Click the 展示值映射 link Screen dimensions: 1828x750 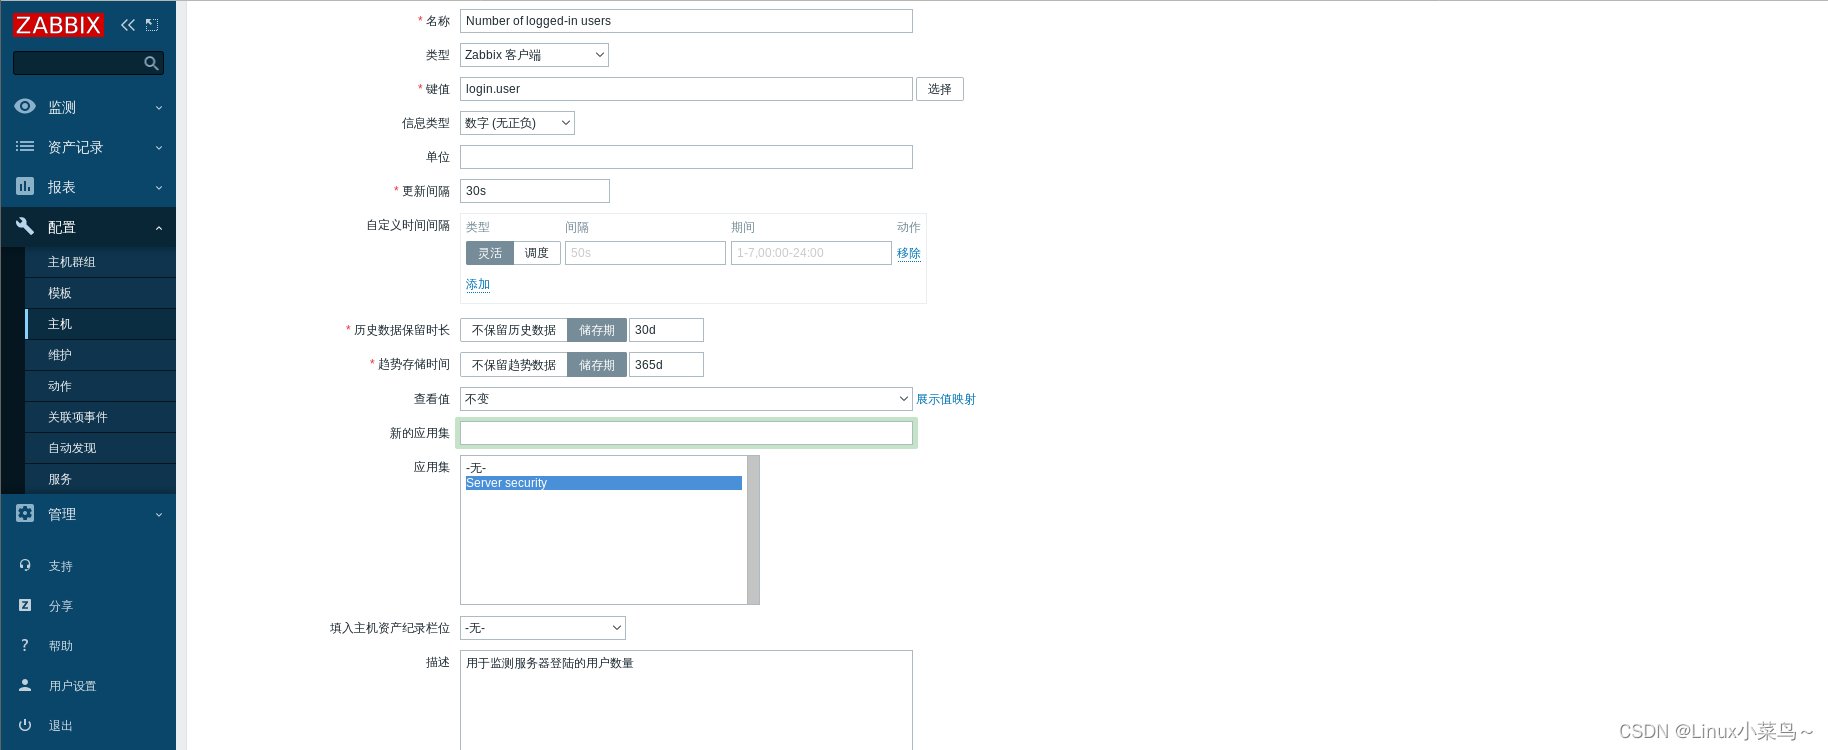pyautogui.click(x=946, y=399)
